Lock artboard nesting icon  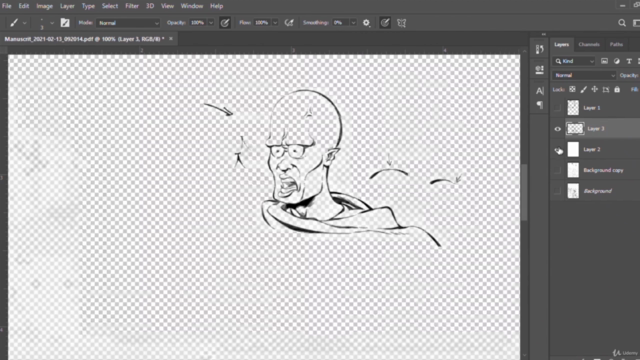pos(606,89)
